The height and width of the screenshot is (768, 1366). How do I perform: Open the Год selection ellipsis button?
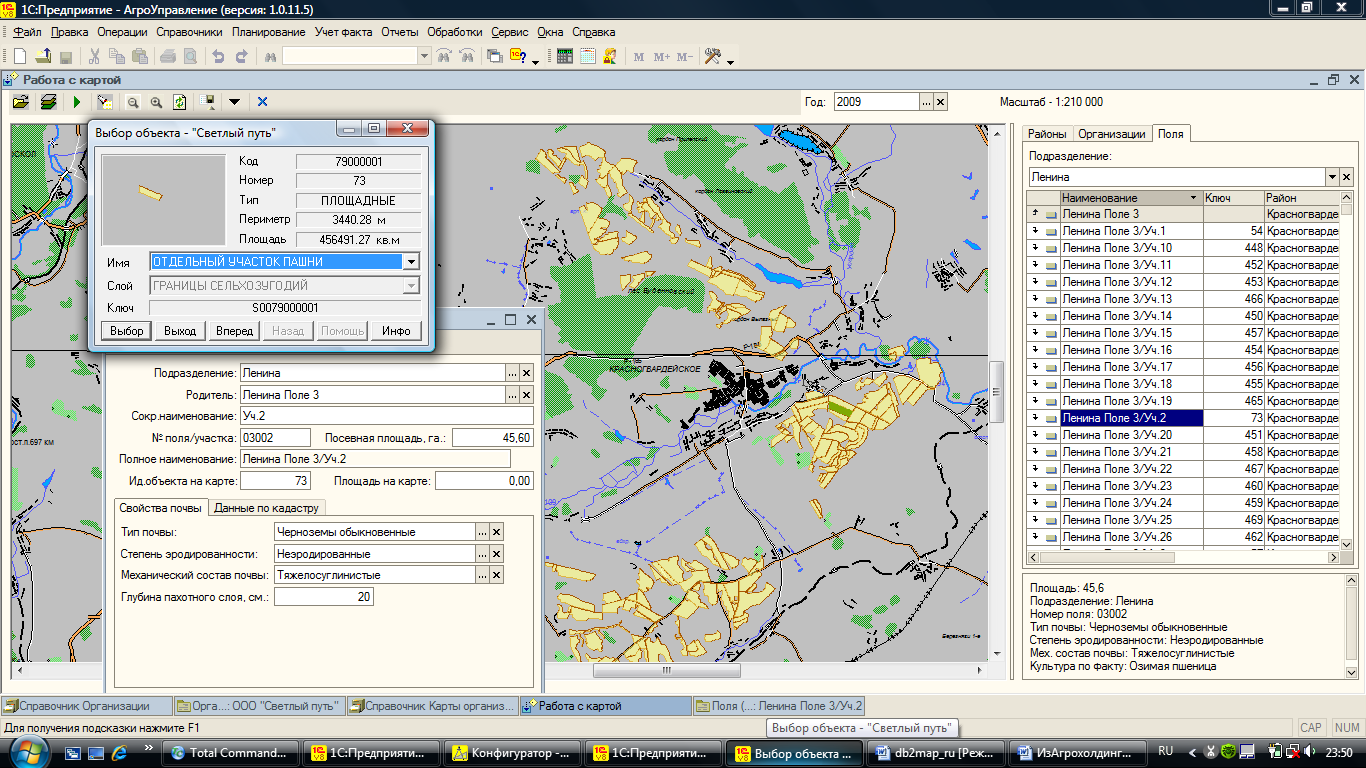tap(926, 102)
